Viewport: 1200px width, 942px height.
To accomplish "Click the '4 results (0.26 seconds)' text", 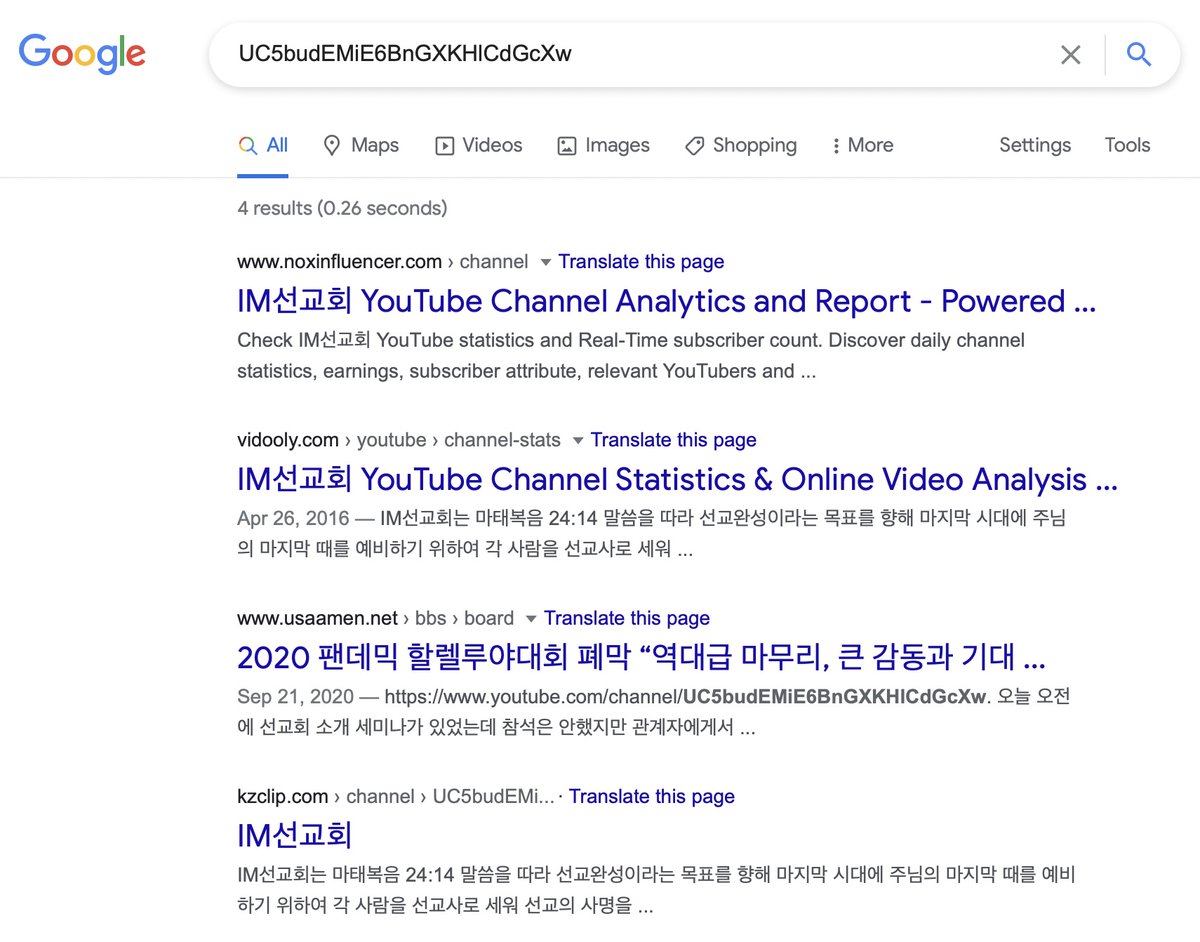I will pos(342,208).
